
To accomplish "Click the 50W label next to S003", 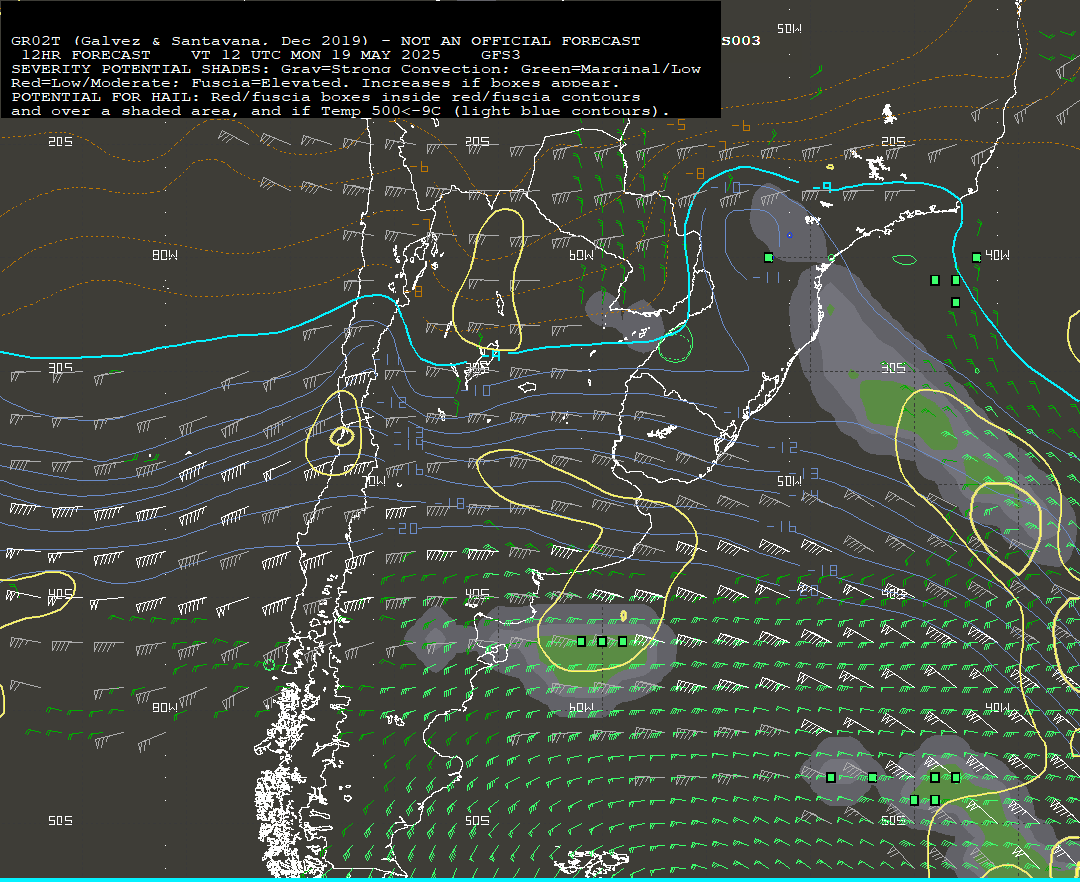I will click(x=789, y=28).
